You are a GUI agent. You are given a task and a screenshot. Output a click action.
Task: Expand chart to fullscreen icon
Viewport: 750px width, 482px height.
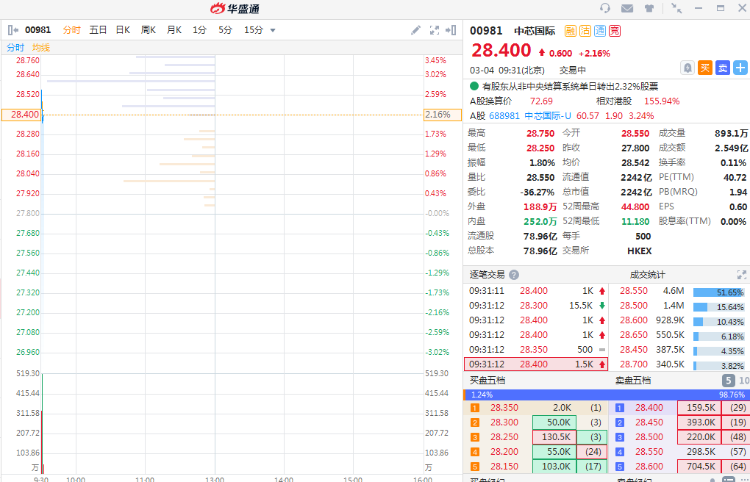(x=436, y=30)
